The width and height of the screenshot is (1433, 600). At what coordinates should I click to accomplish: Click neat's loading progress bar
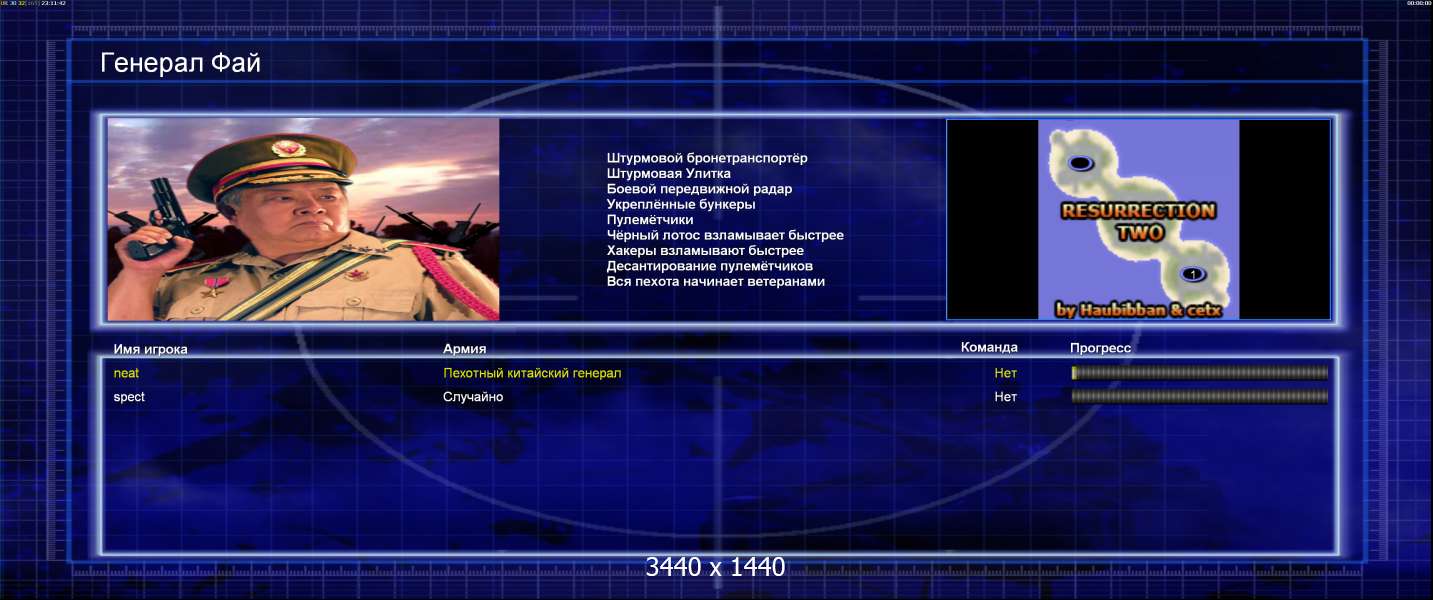click(x=1200, y=373)
